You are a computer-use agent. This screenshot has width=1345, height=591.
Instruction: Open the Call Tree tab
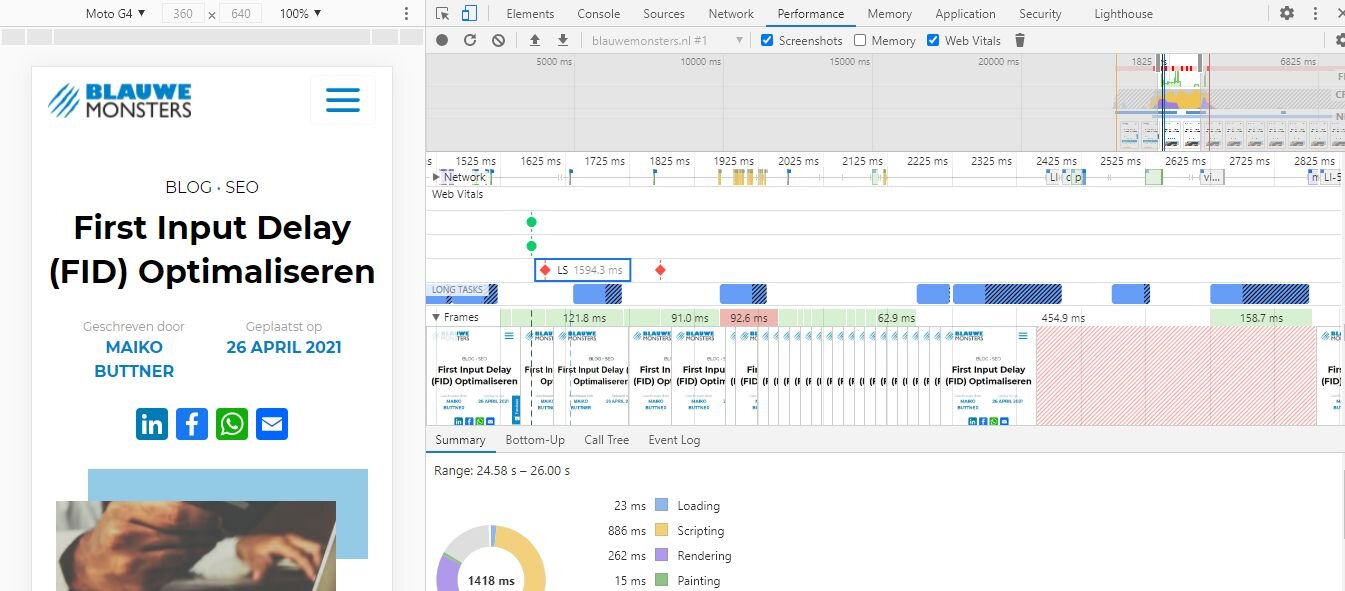click(x=607, y=440)
